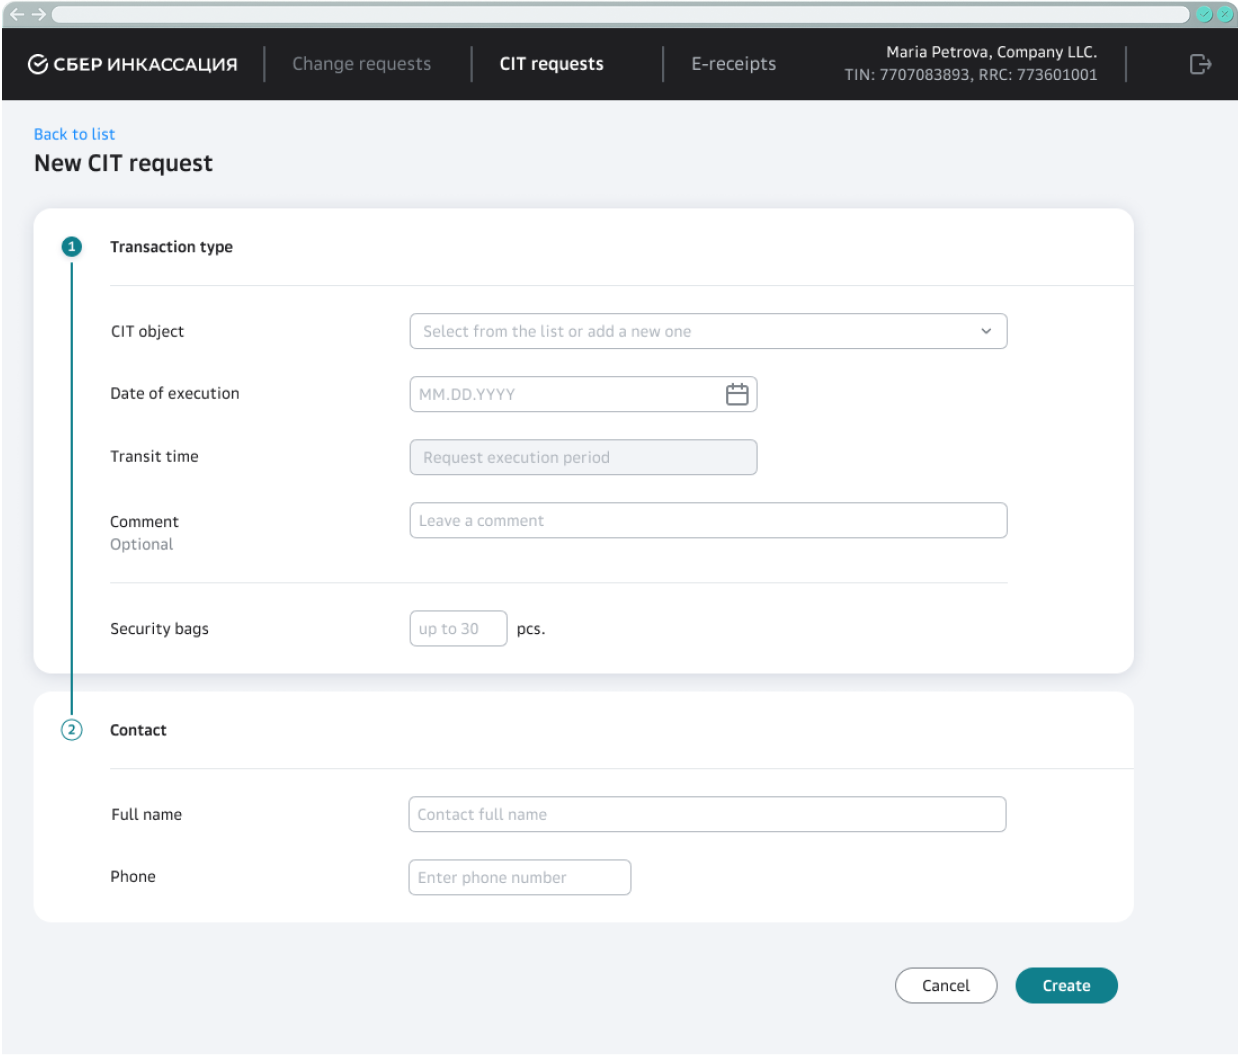Go to the E-receipts tab
Viewport: 1238px width, 1055px height.
[733, 64]
